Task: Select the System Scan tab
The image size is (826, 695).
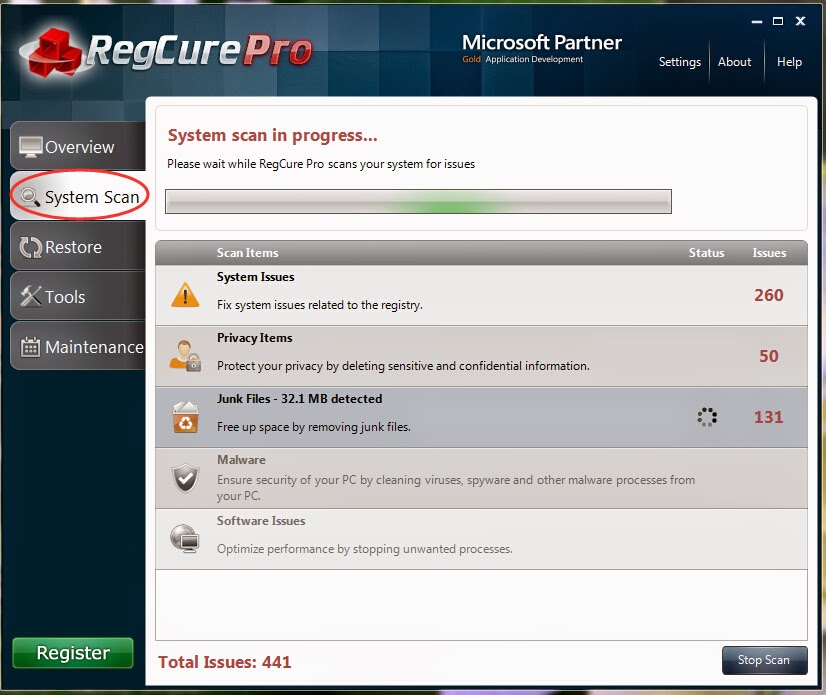Action: 78,195
